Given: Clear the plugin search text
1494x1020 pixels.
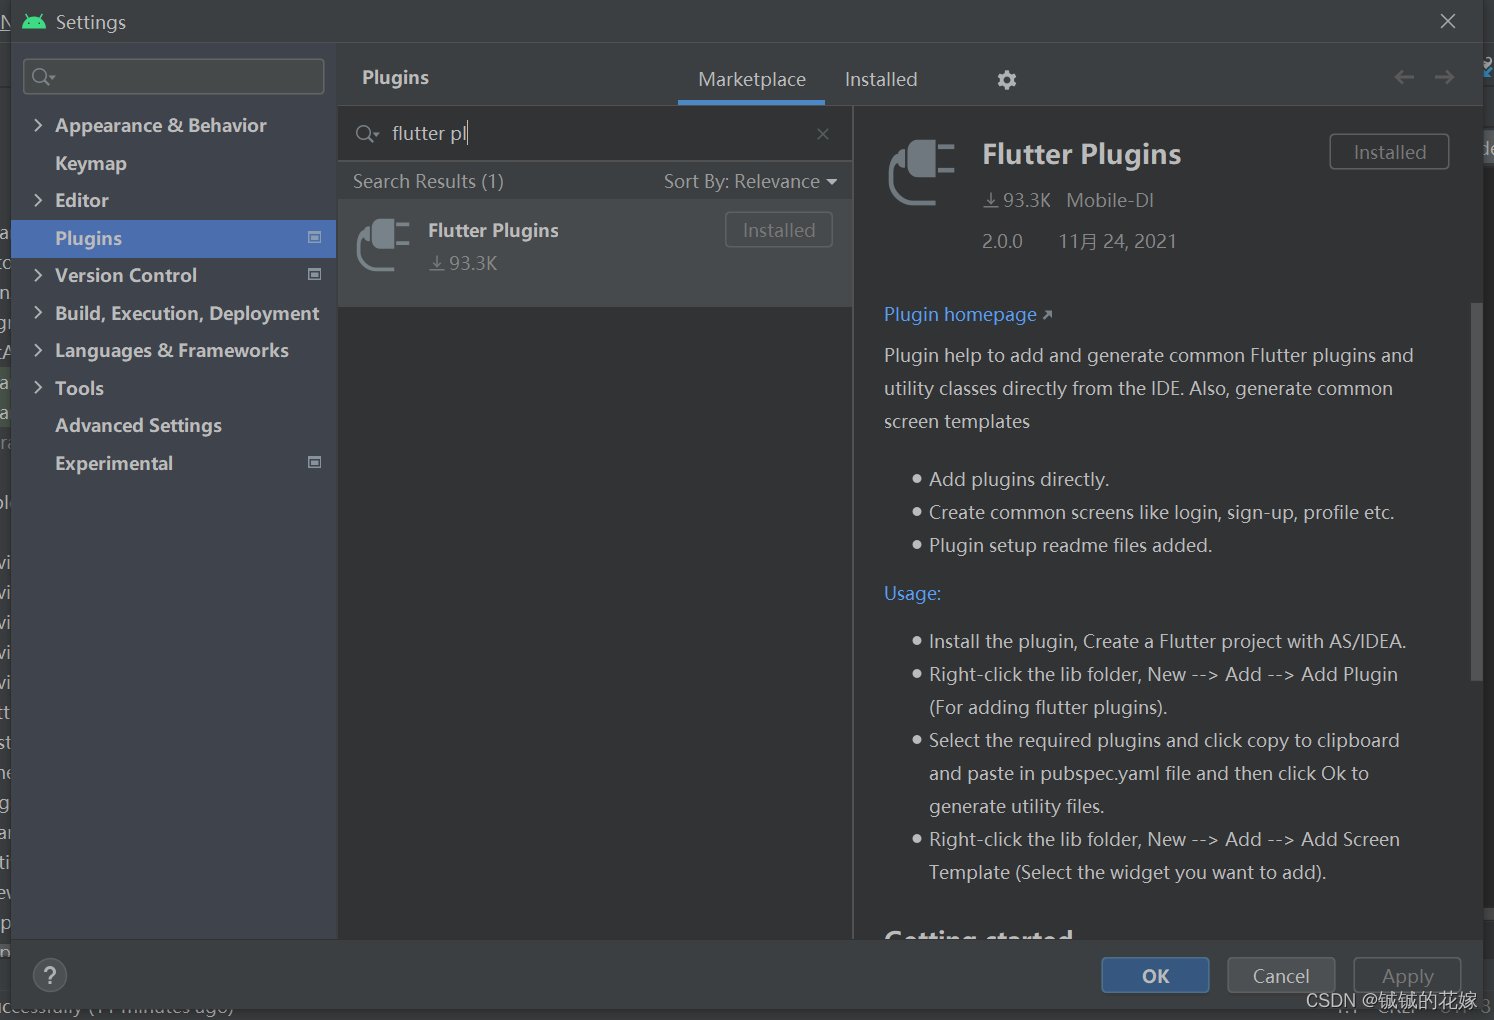Looking at the screenshot, I should [822, 134].
